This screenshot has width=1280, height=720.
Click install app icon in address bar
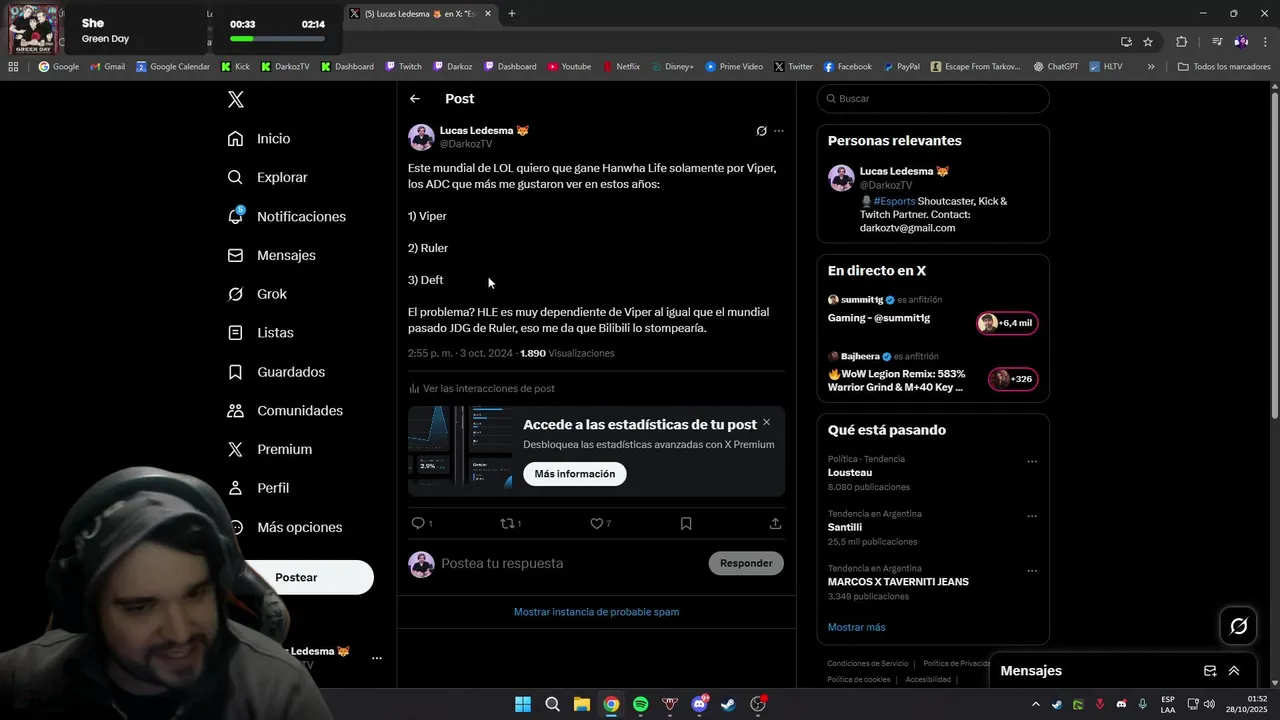pos(1126,42)
